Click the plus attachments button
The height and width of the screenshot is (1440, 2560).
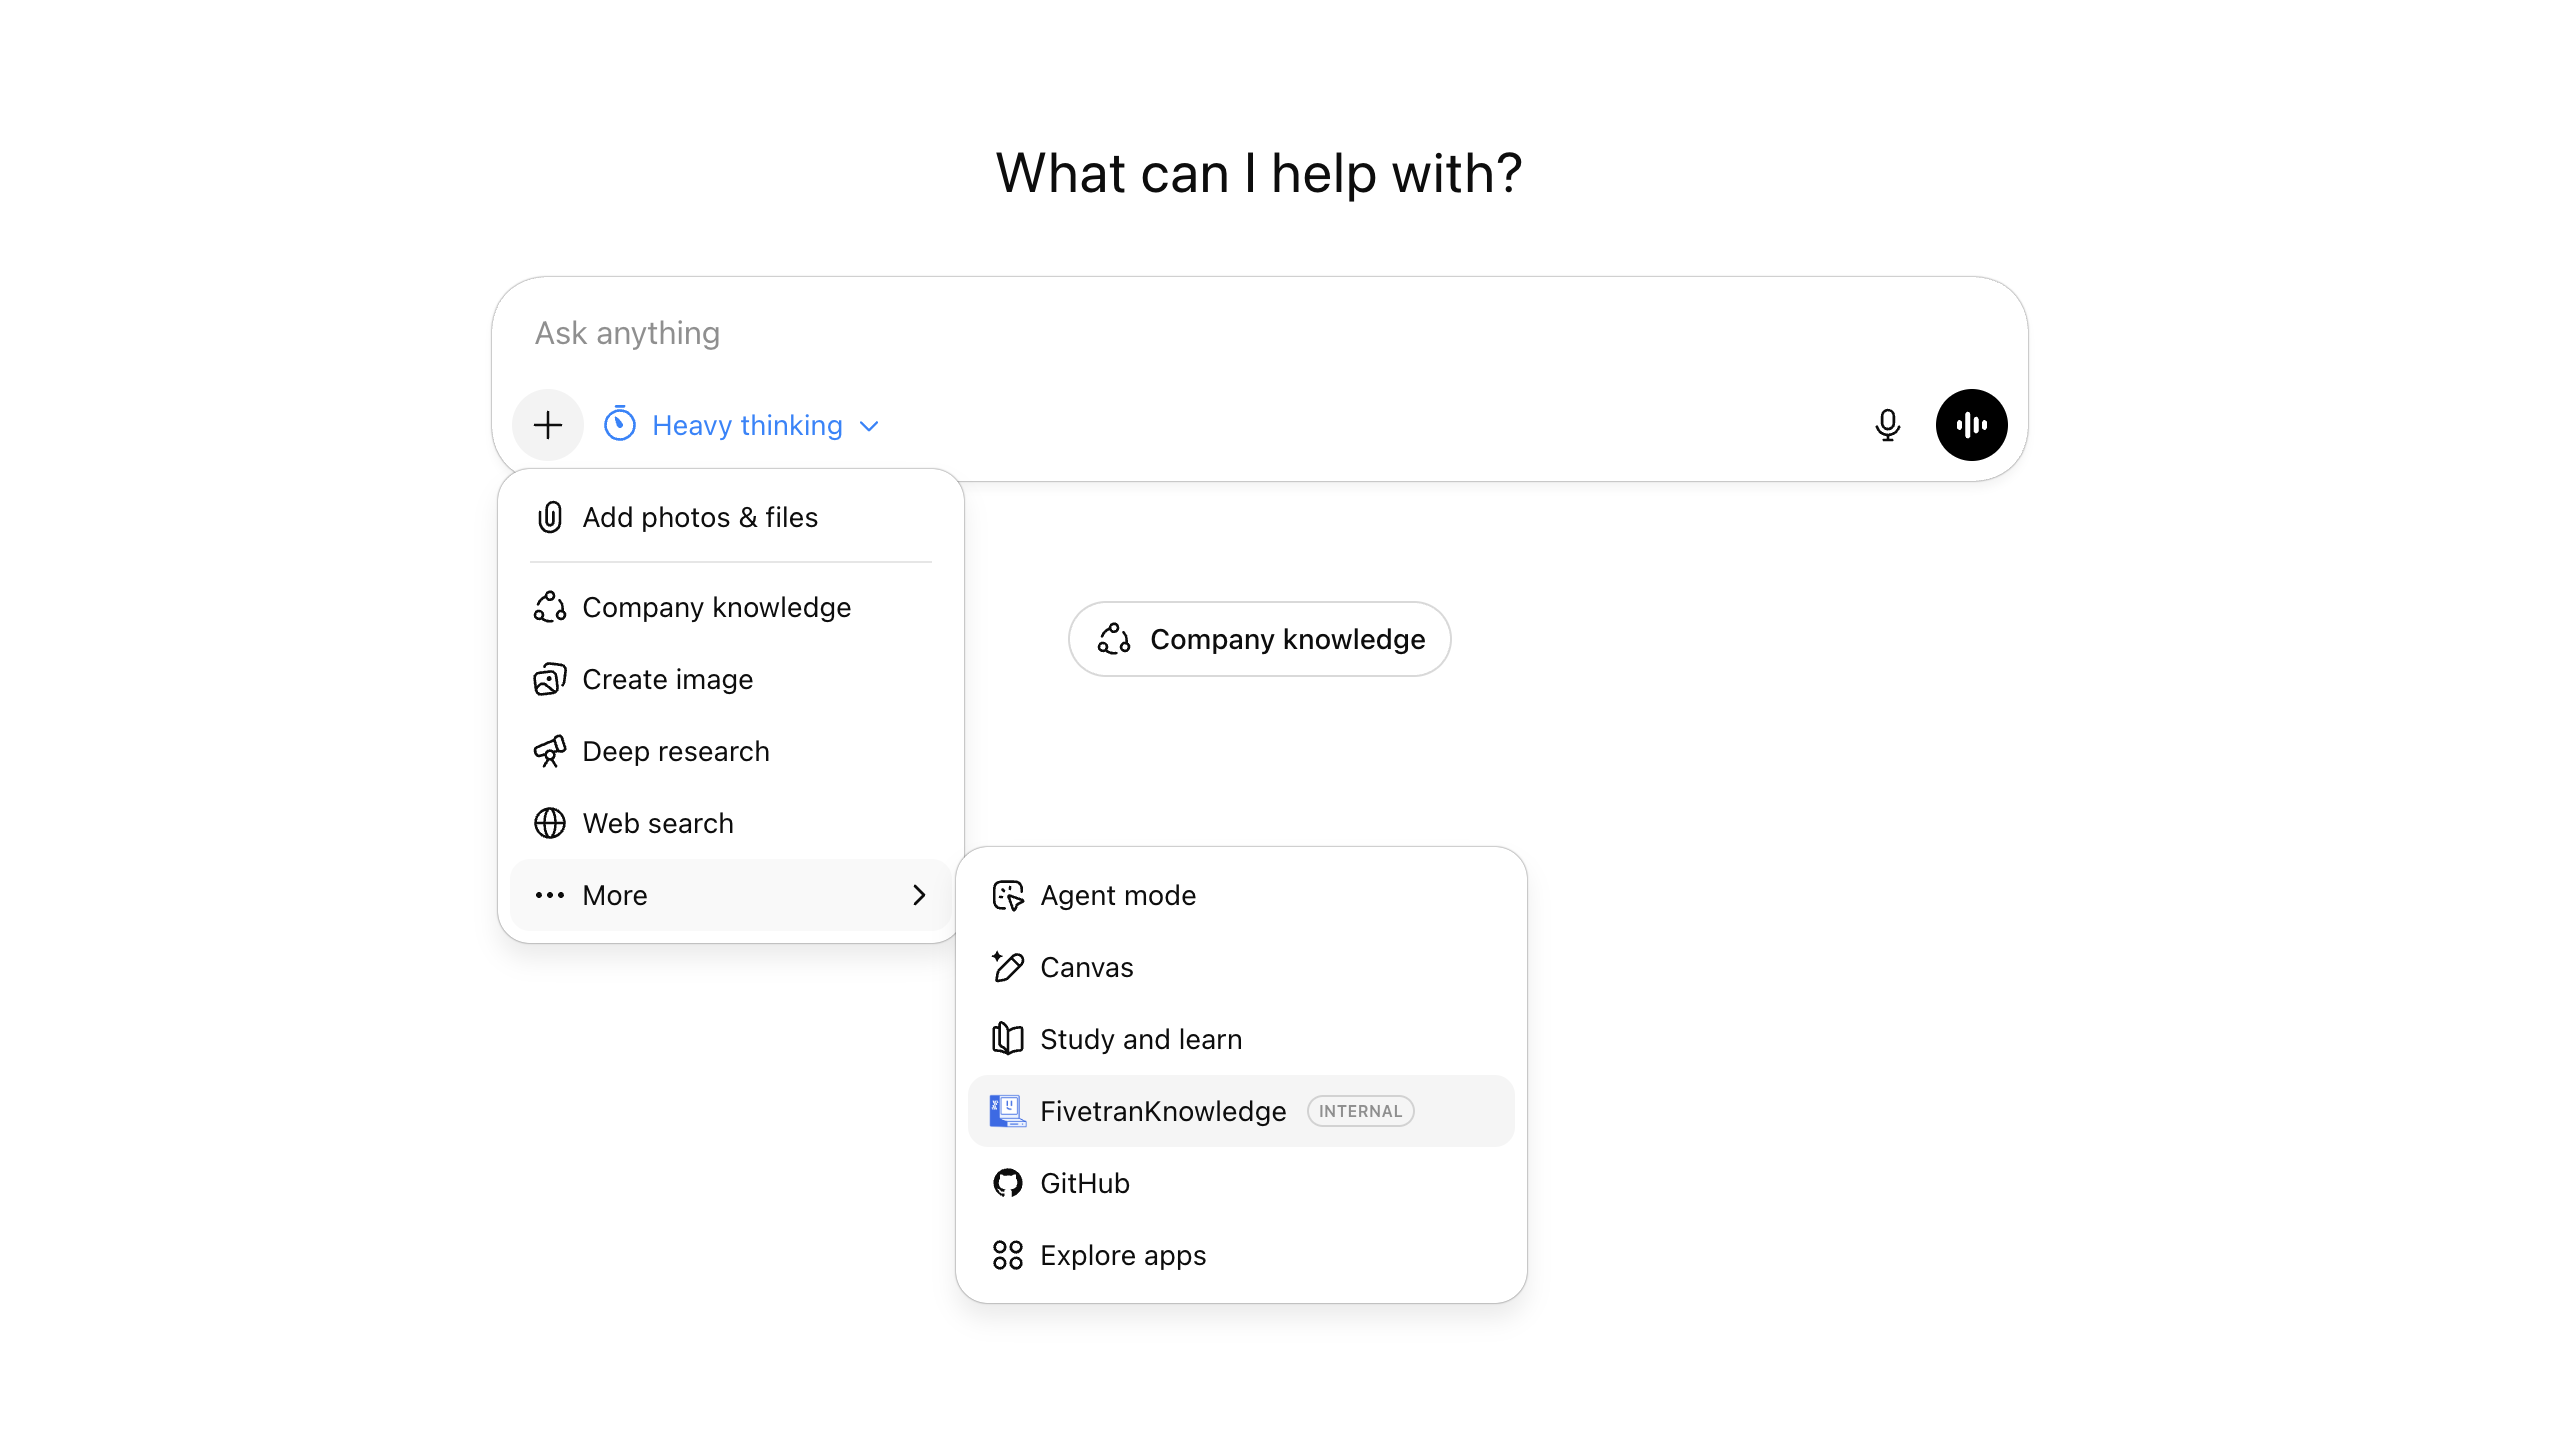click(x=547, y=425)
